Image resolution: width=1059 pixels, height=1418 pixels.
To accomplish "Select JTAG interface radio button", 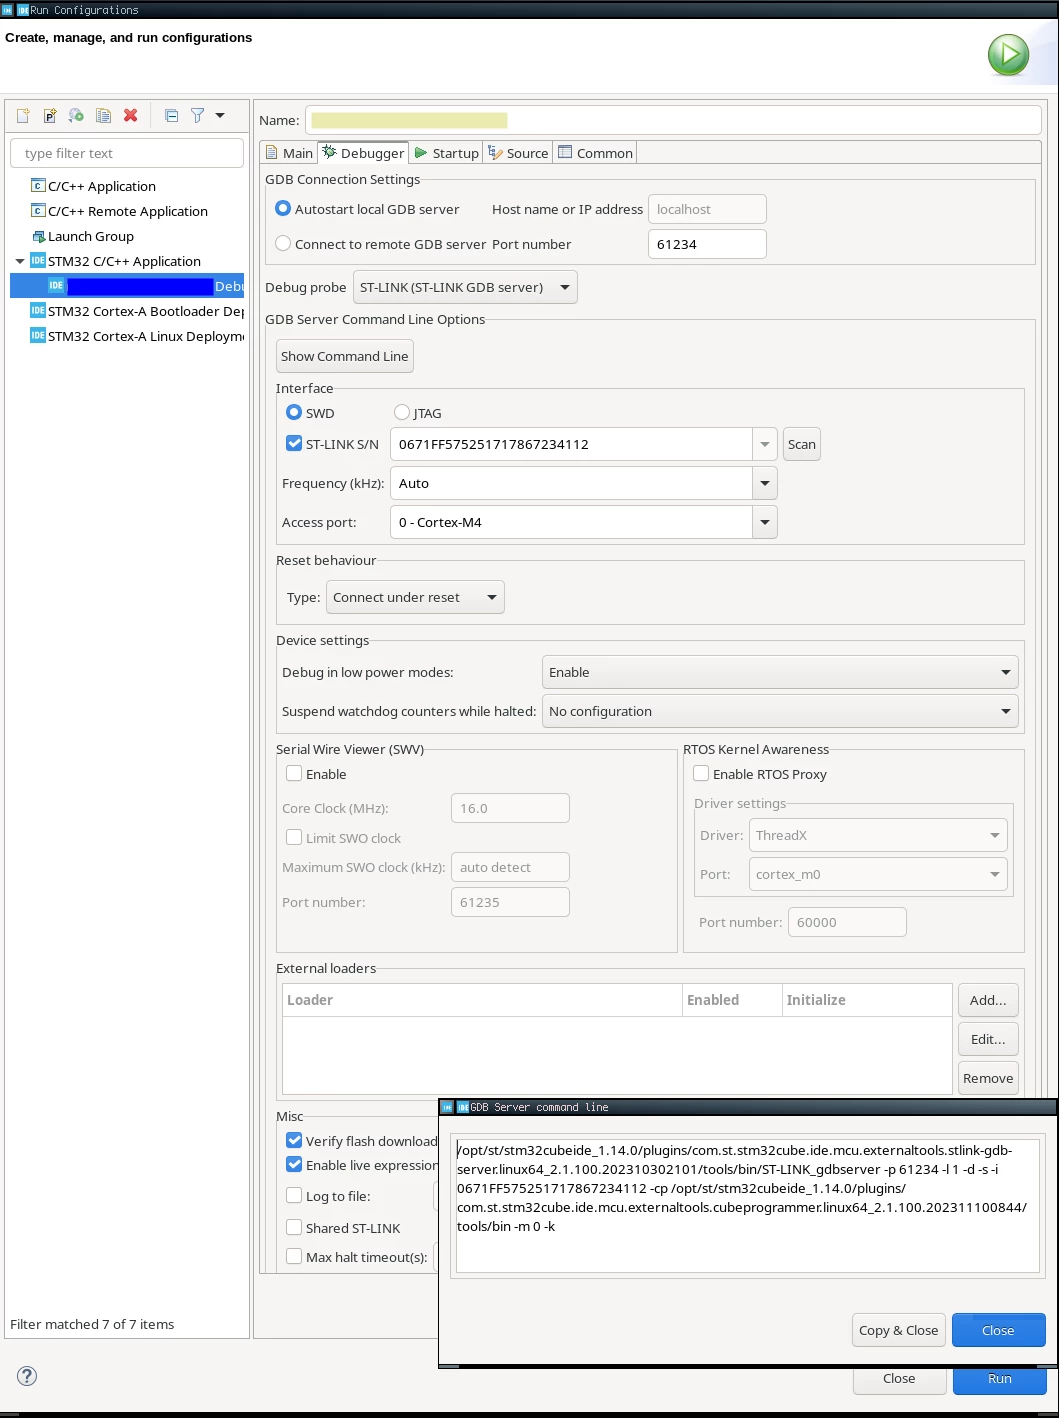I will pos(402,413).
